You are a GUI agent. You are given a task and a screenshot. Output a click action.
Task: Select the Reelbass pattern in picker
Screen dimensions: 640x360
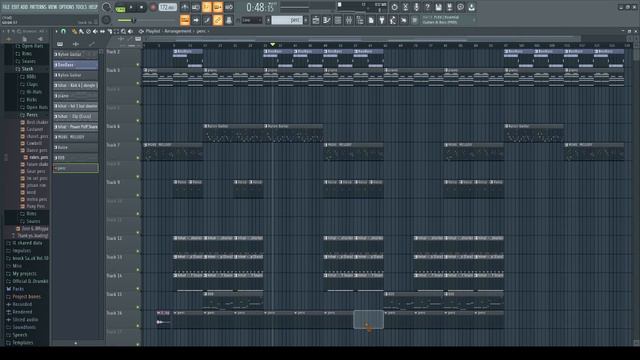click(76, 64)
